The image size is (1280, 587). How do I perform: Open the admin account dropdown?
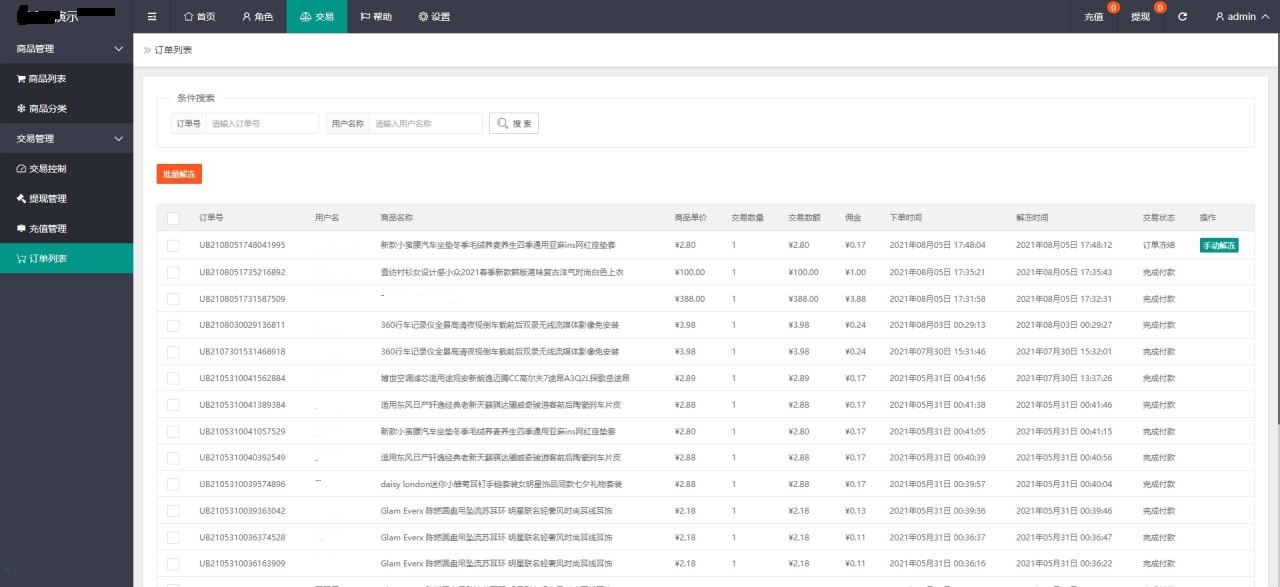[x=1242, y=17]
